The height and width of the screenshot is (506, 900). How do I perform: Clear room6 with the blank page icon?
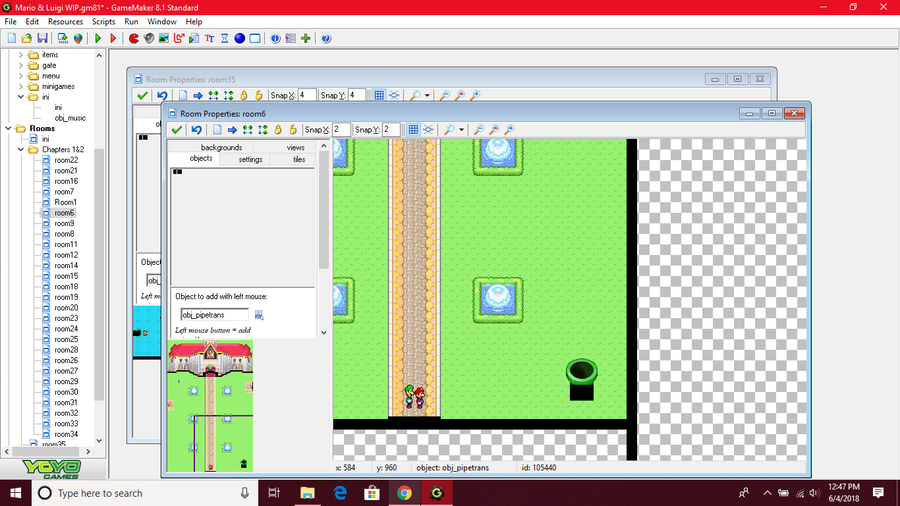(217, 130)
